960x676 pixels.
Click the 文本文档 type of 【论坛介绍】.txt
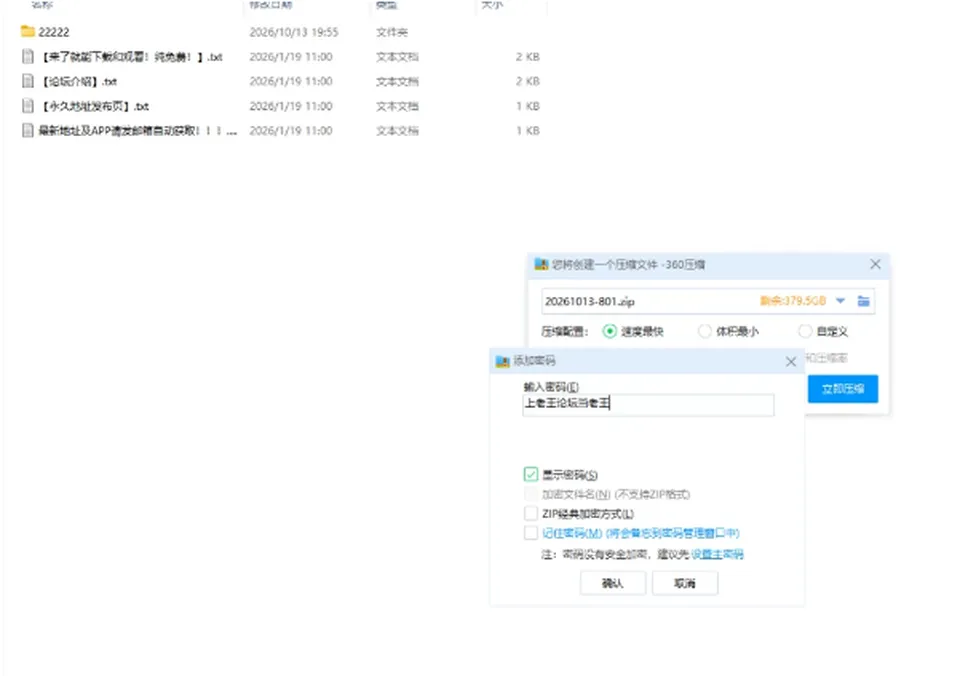pyautogui.click(x=397, y=81)
